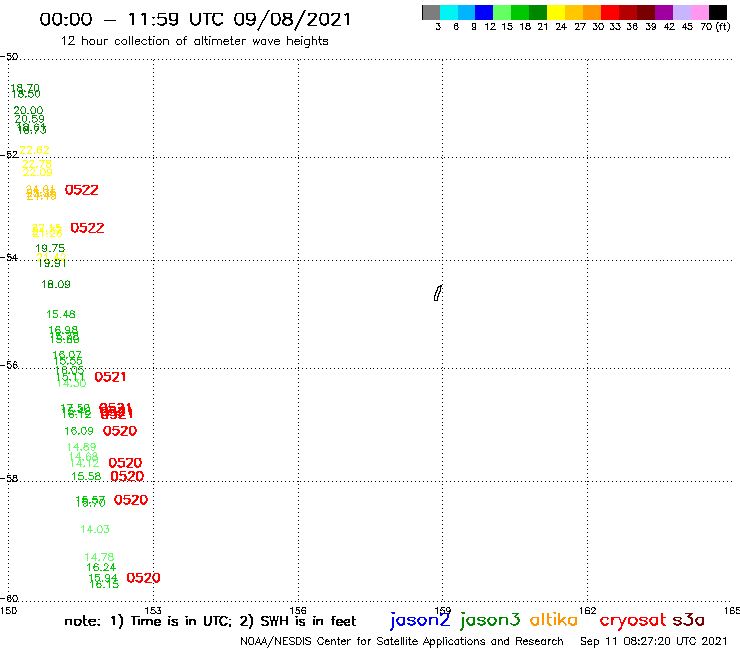Click the '-56' latitude axis label
Screen dimensions: 740x650
coord(9,365)
